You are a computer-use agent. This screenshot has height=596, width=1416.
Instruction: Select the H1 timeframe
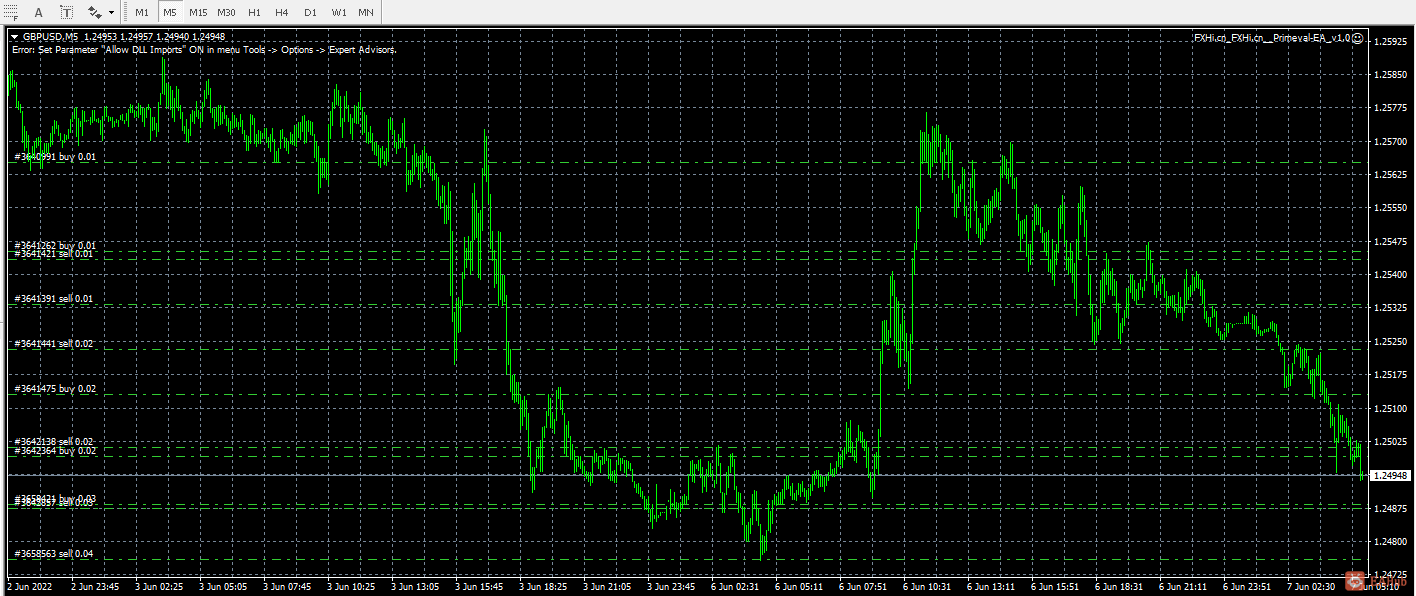[x=254, y=12]
